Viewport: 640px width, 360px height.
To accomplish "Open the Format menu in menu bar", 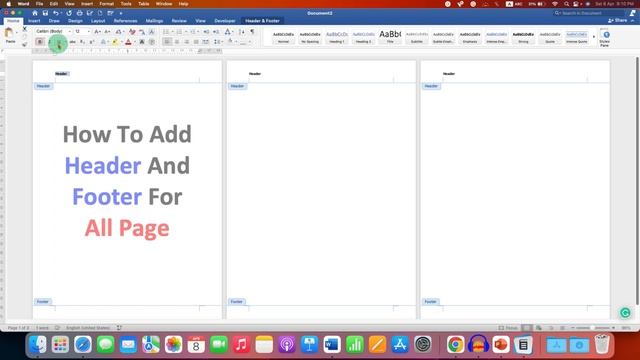I will click(x=107, y=4).
